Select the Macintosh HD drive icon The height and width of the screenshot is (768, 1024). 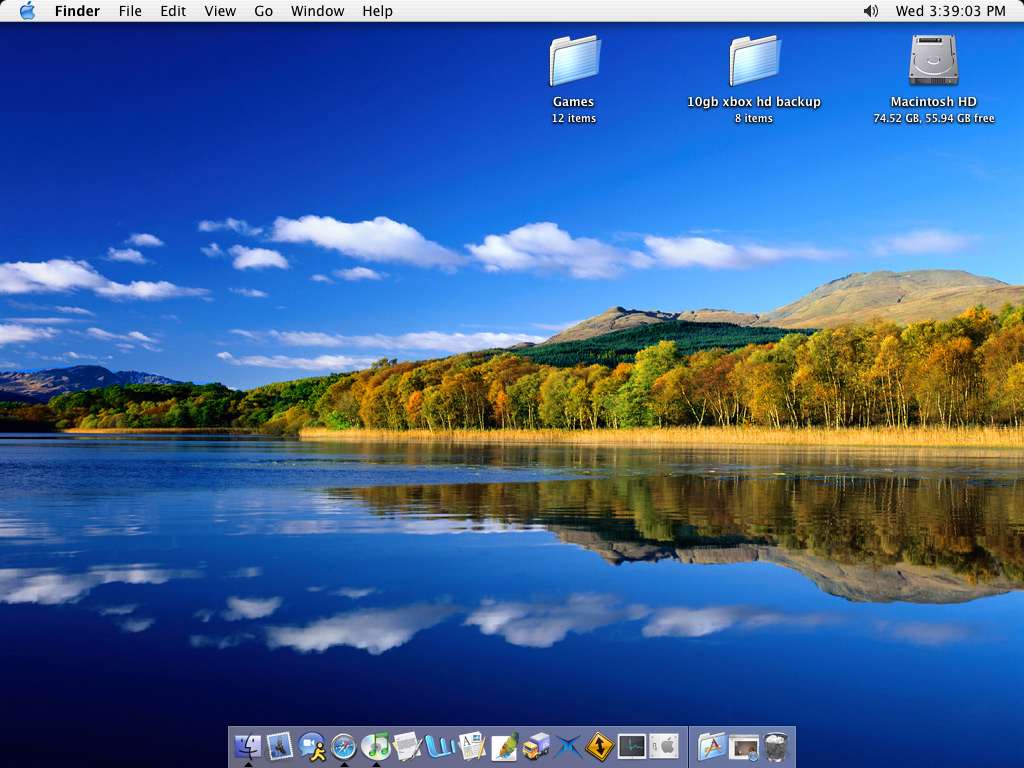click(x=933, y=61)
